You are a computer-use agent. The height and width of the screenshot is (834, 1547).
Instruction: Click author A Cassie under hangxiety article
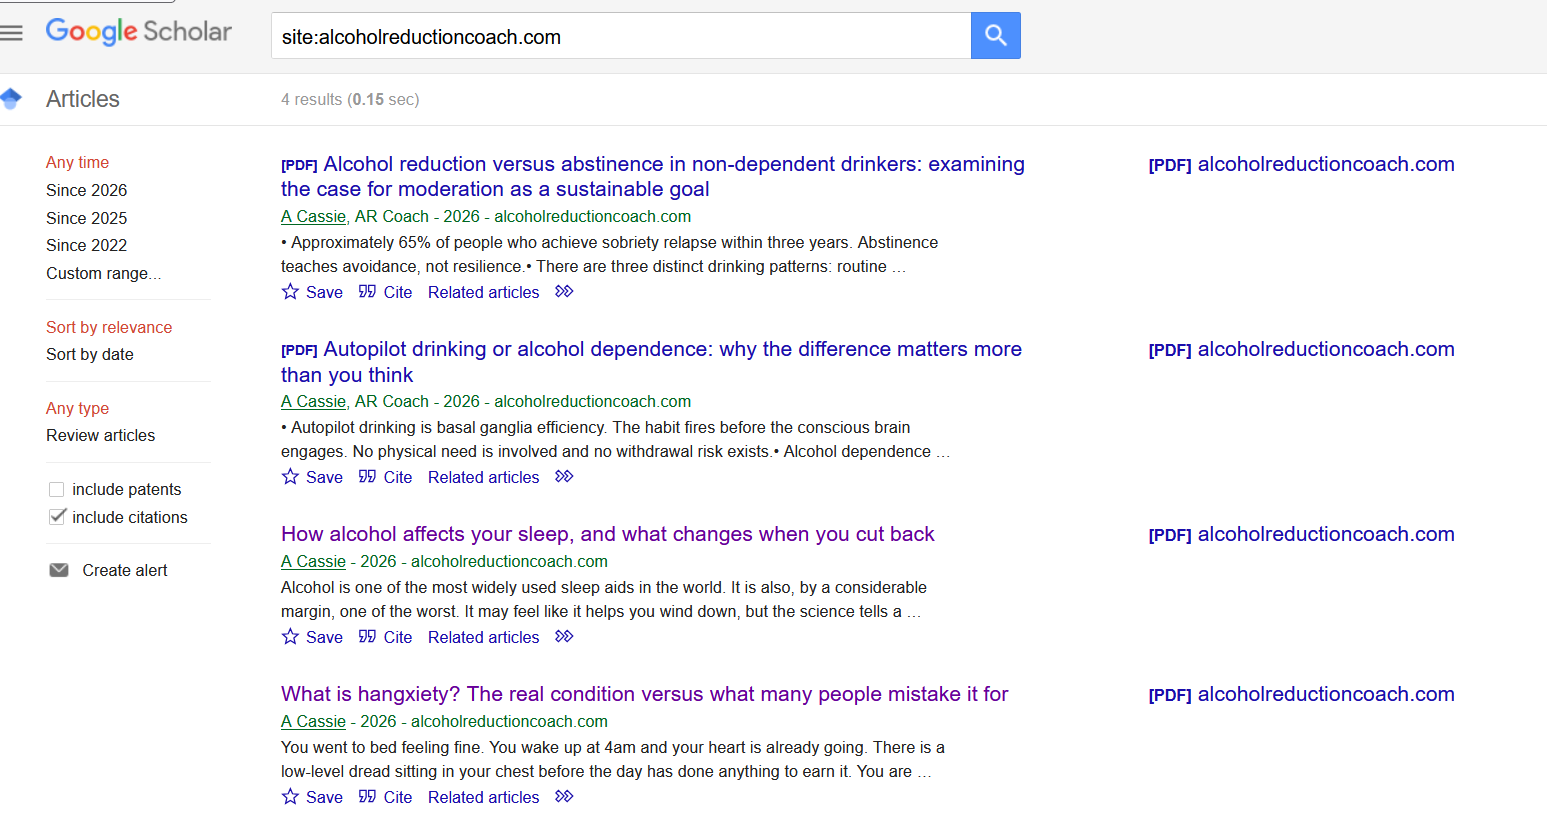click(x=313, y=721)
